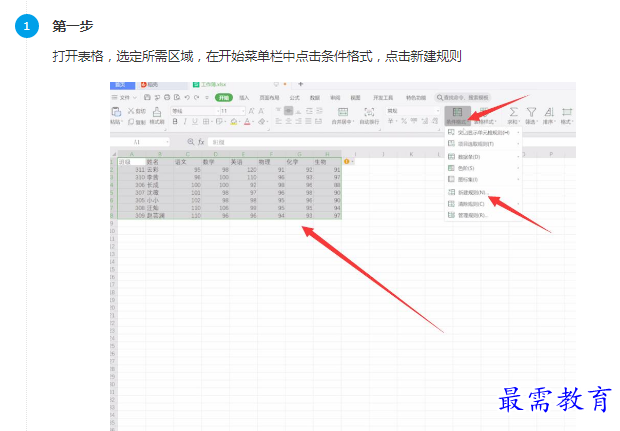
Task: Click the Sort (排序) icon
Action: click(549, 112)
